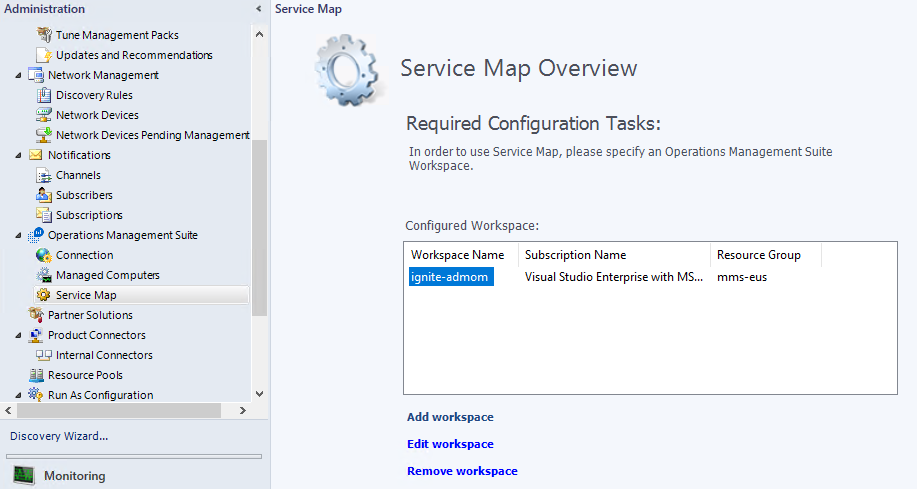917x489 pixels.
Task: Select Subscribers under Notifications
Action: 84,195
